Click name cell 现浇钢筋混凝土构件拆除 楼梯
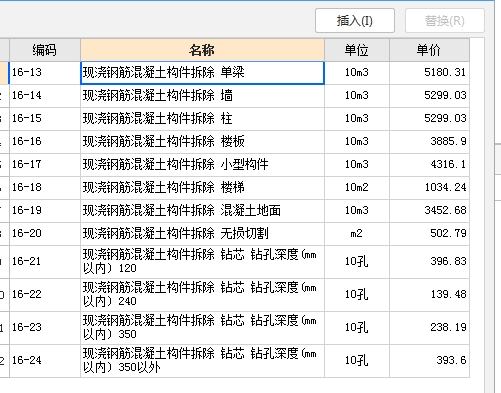Viewport: 501px width, 393px height. (202, 188)
